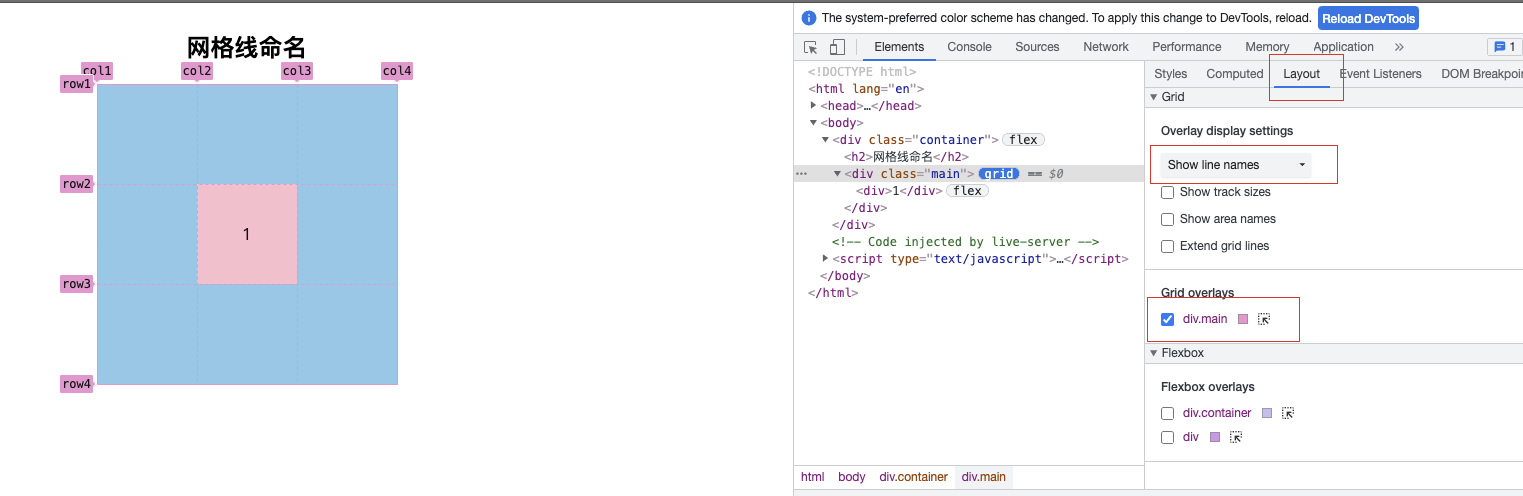
Task: Check the div.container flexbox overlay checkbox
Action: 1167,413
